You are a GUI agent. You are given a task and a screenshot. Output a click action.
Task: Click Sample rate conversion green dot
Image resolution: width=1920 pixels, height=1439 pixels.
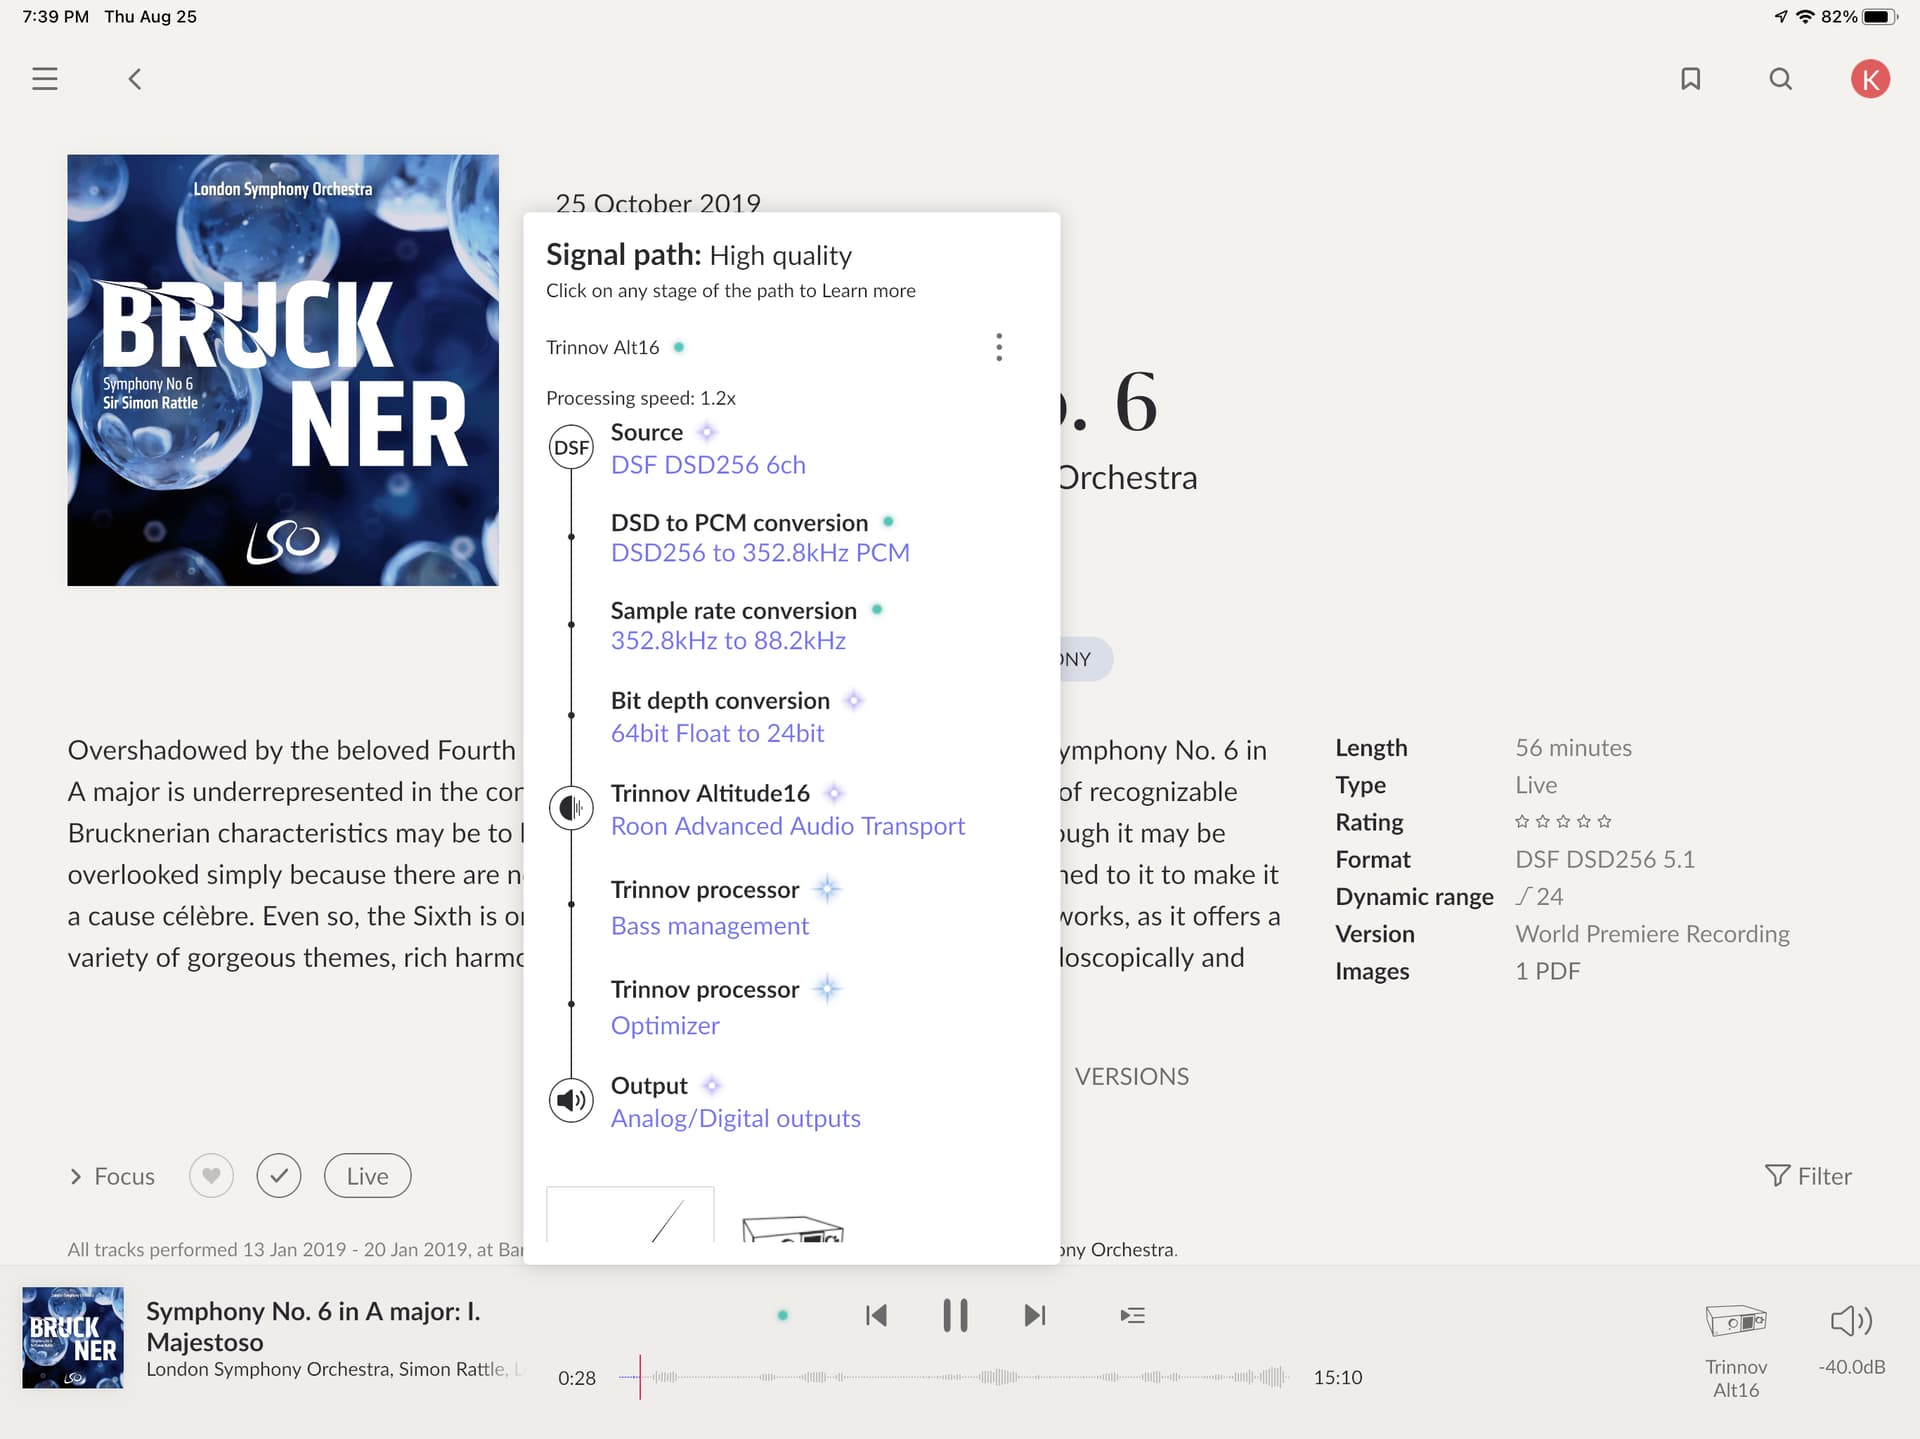(x=877, y=609)
